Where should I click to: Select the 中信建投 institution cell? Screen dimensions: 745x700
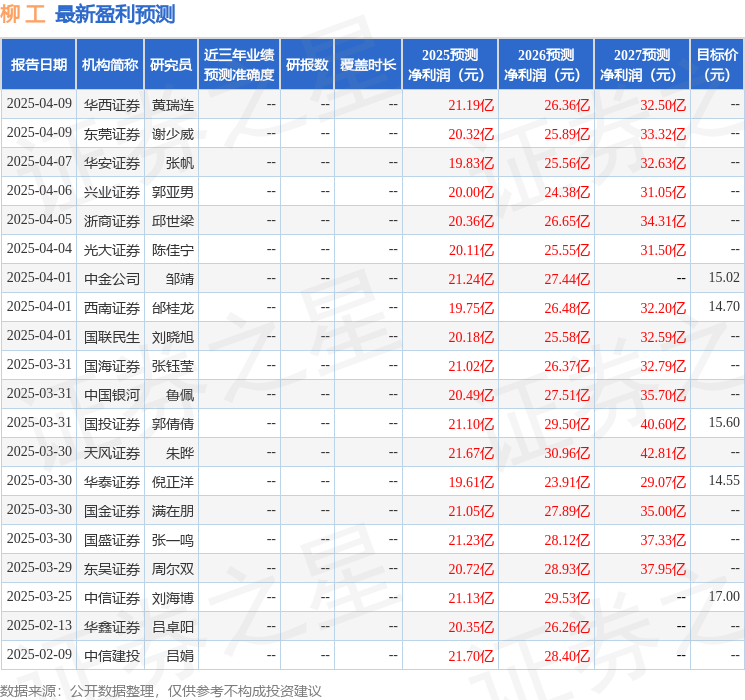coord(112,656)
